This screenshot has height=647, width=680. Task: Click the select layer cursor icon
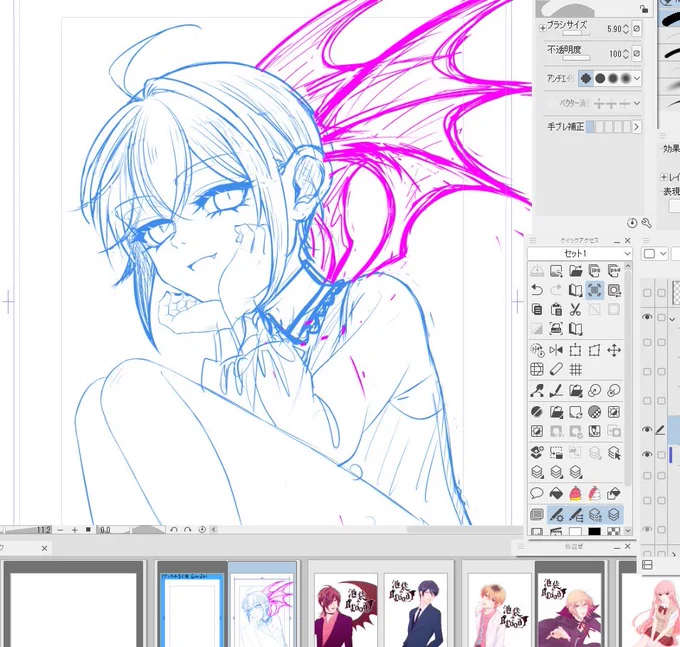[x=614, y=453]
